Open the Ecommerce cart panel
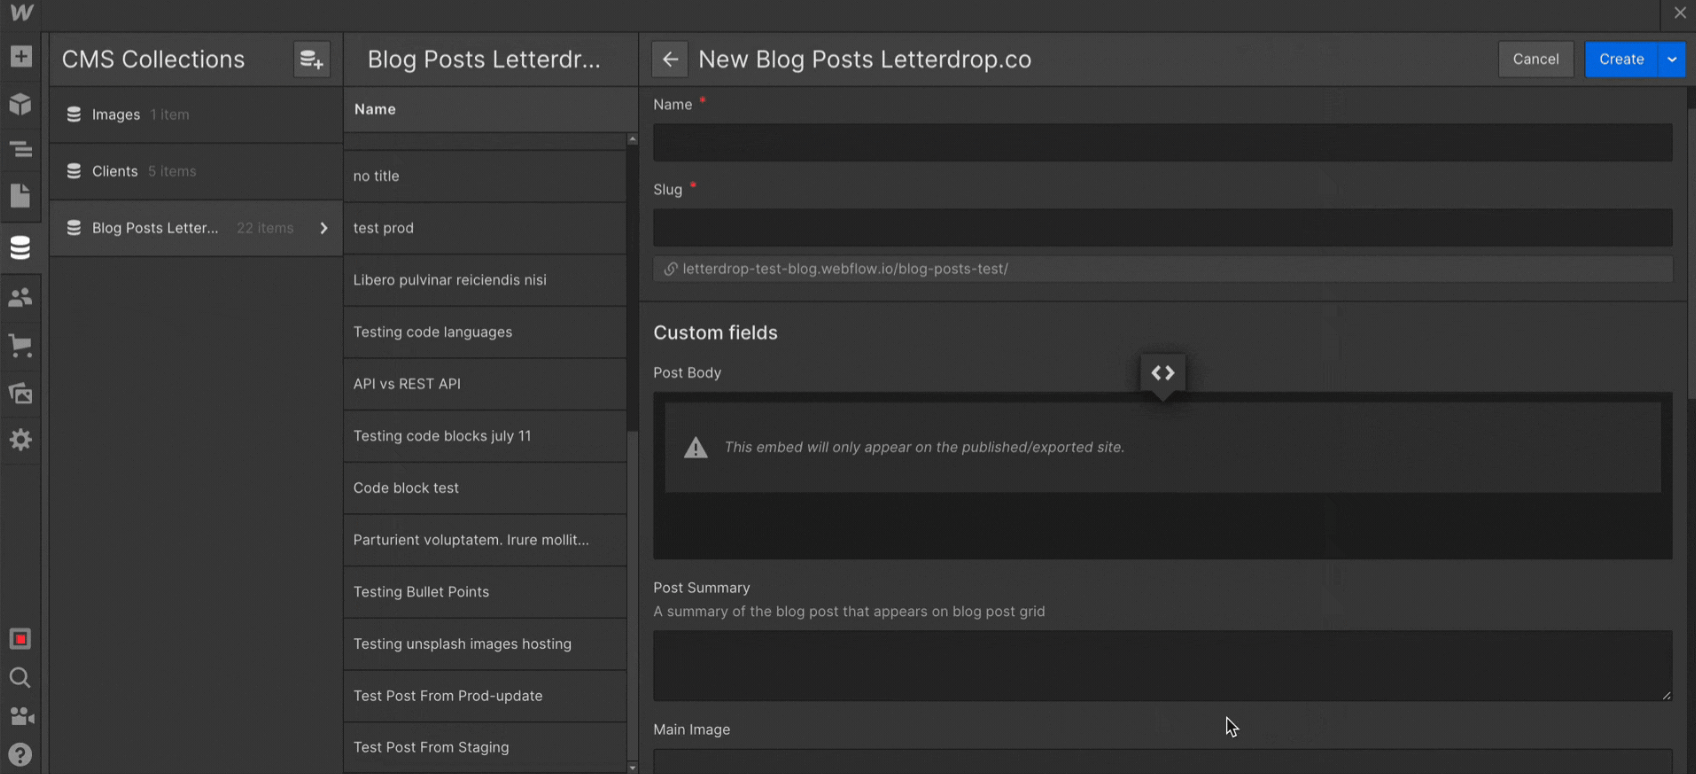This screenshot has width=1696, height=774. coord(20,345)
